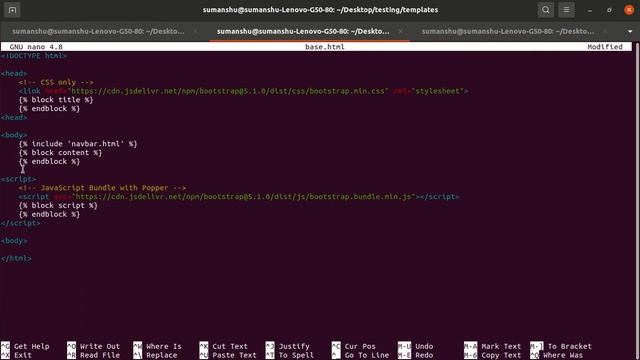
Task: Click the Paste Text shortcut label
Action: 234,356
